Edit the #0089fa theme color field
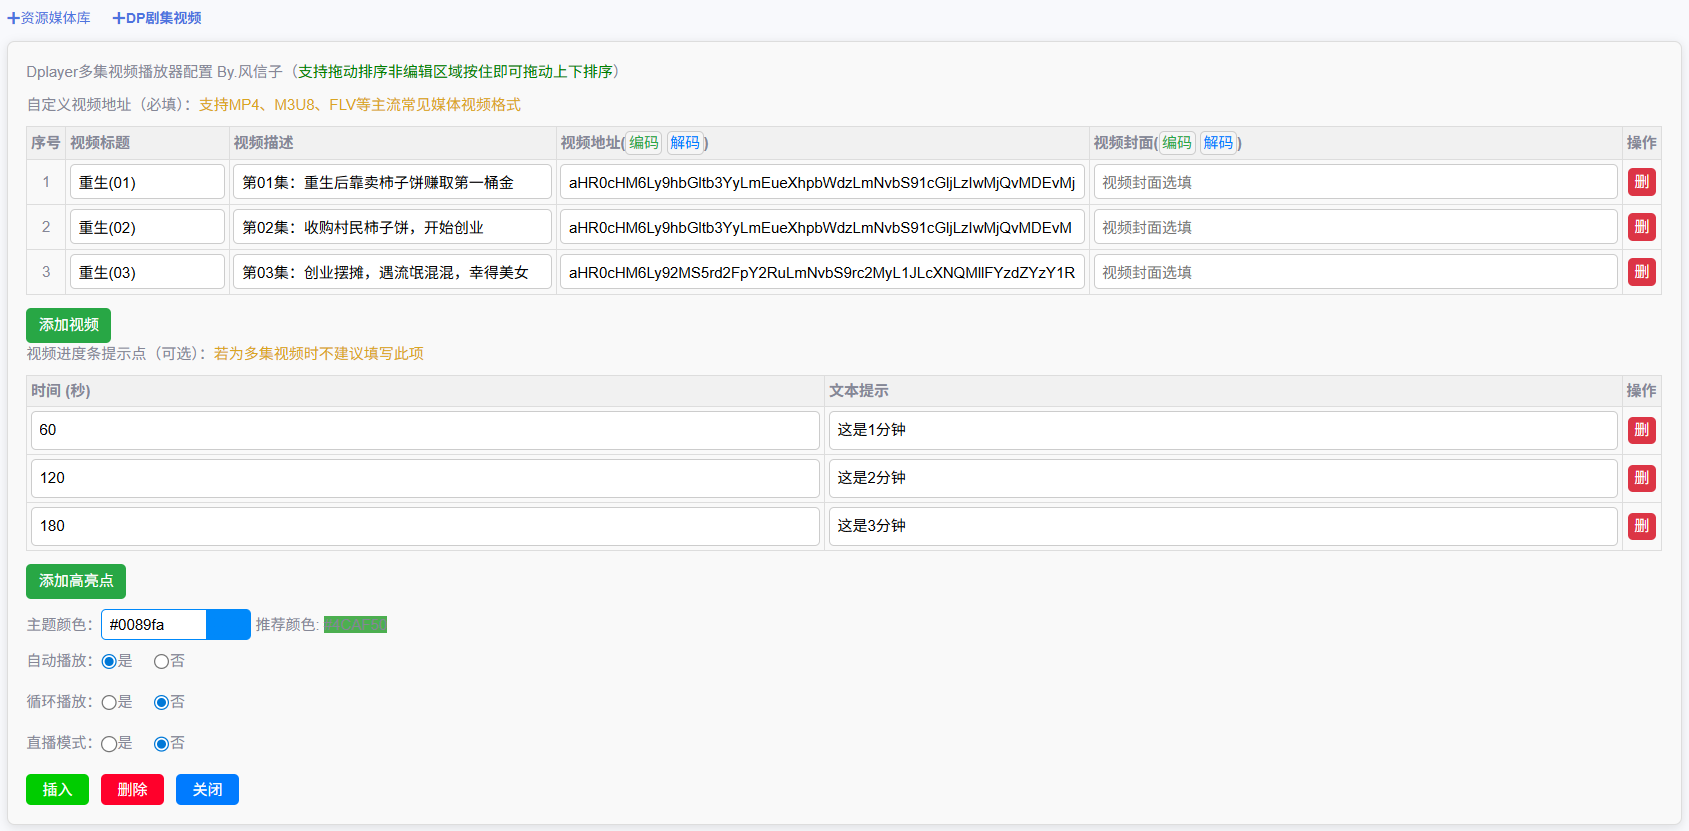 [x=153, y=624]
